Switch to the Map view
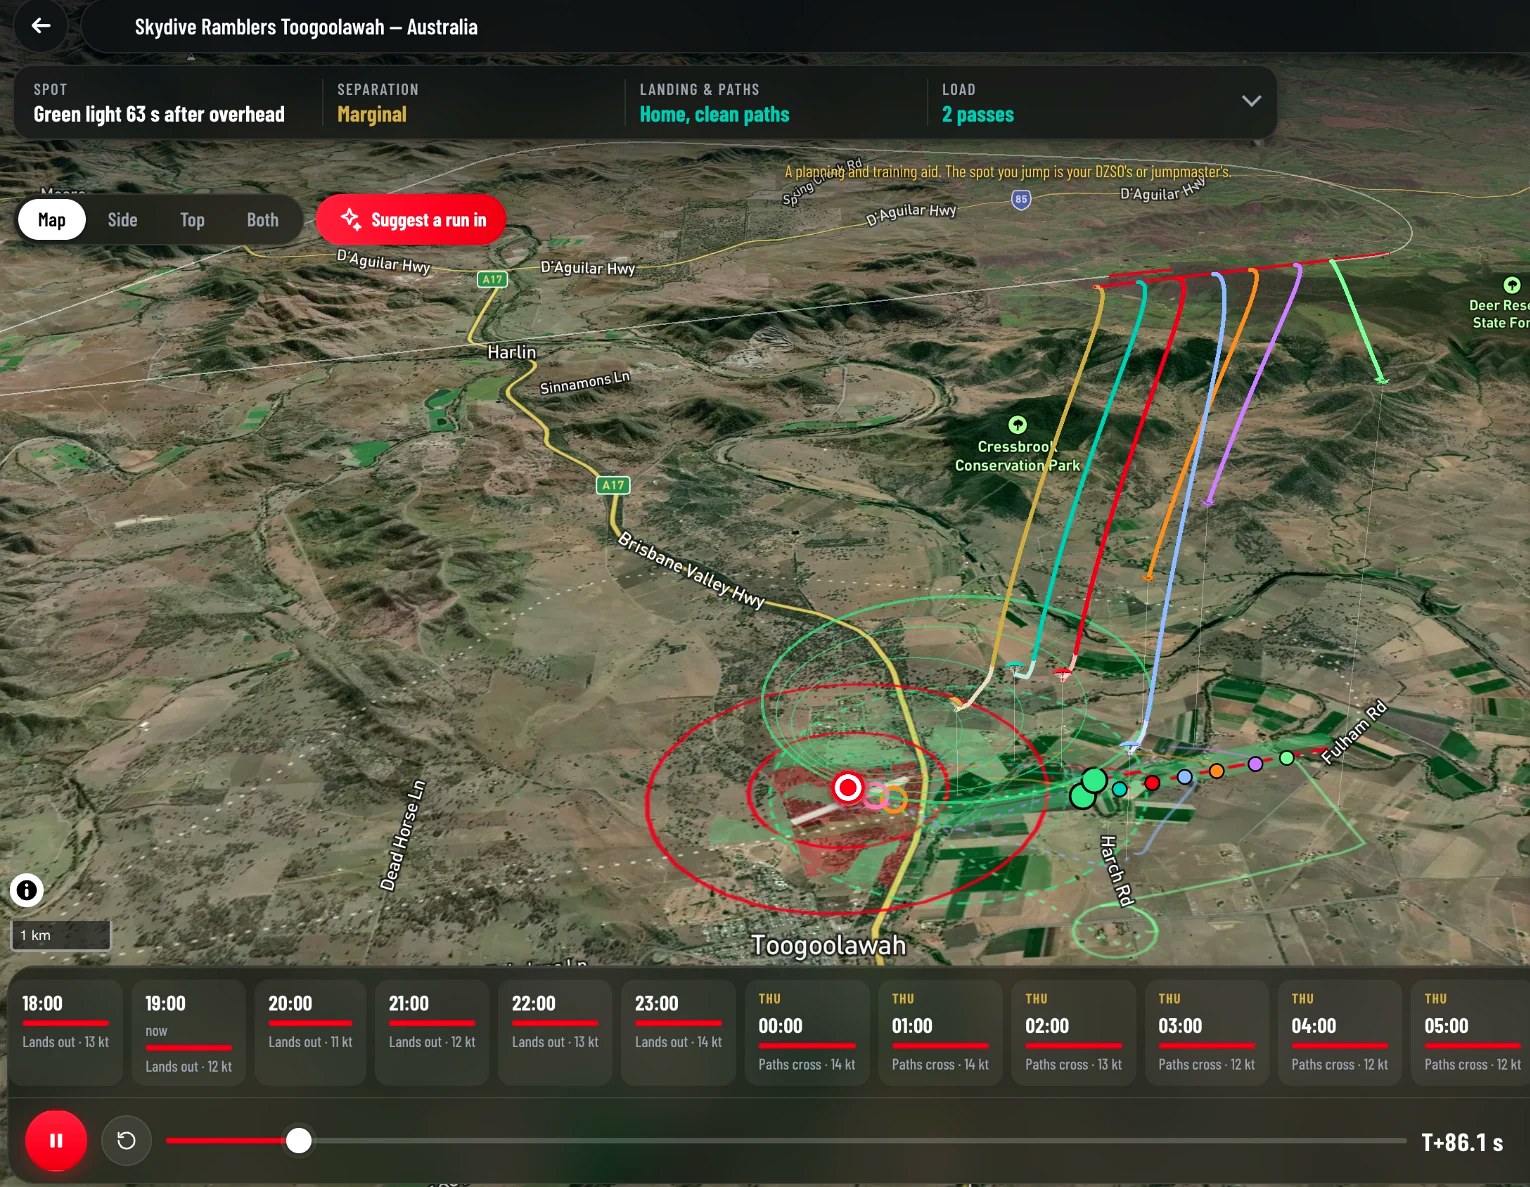The height and width of the screenshot is (1187, 1530). (x=52, y=220)
